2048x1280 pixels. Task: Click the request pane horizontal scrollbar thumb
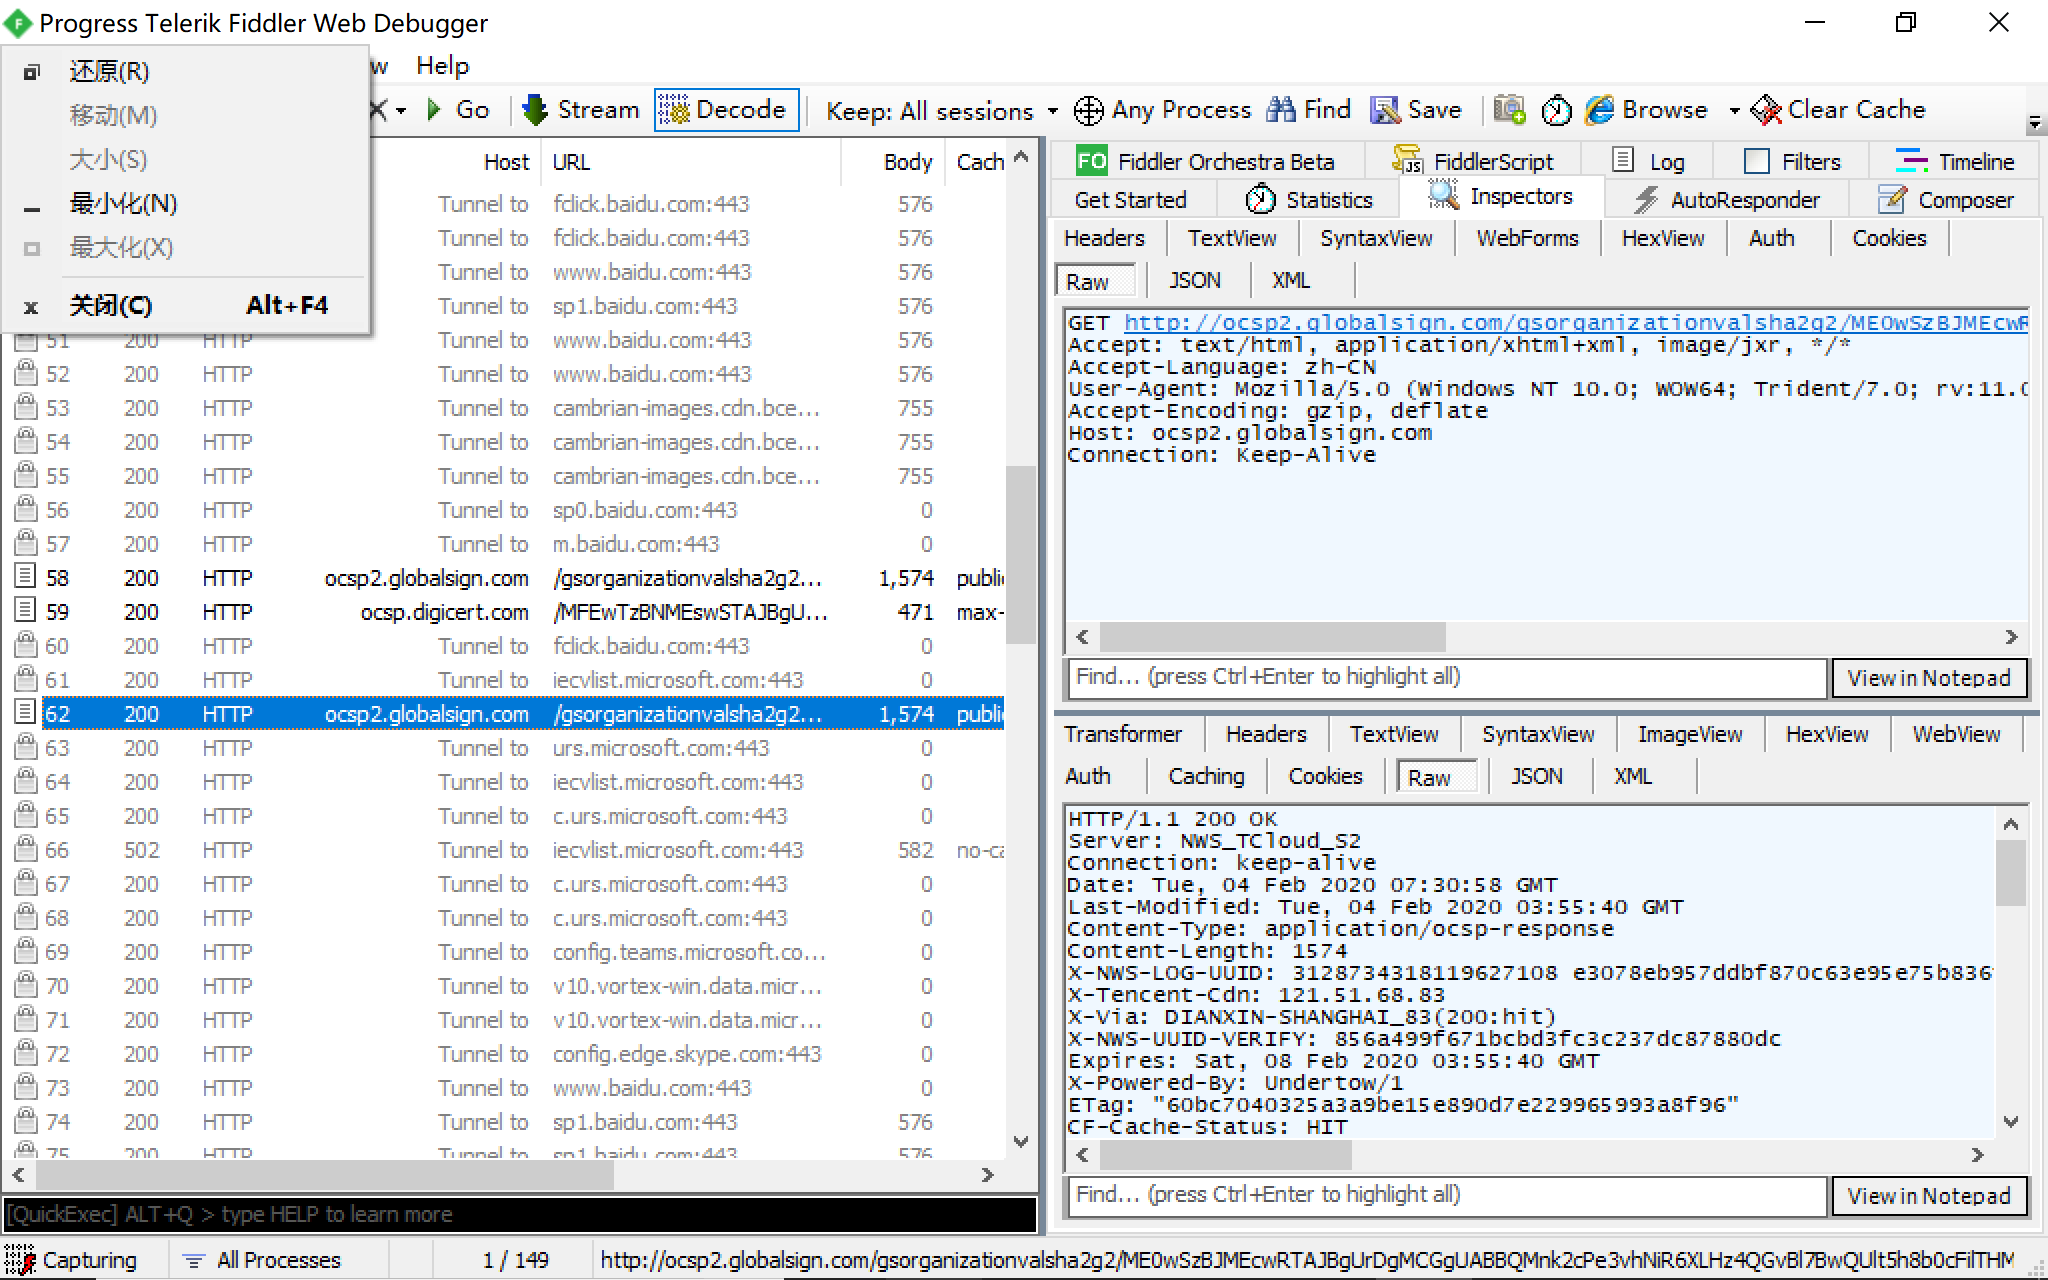tap(1272, 637)
